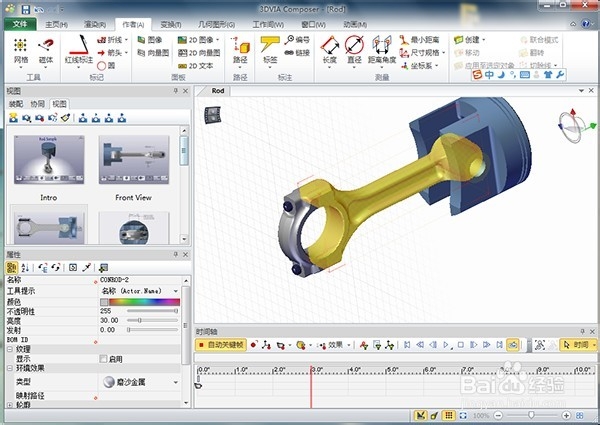Click the create view icon in views toolbar

(13, 118)
